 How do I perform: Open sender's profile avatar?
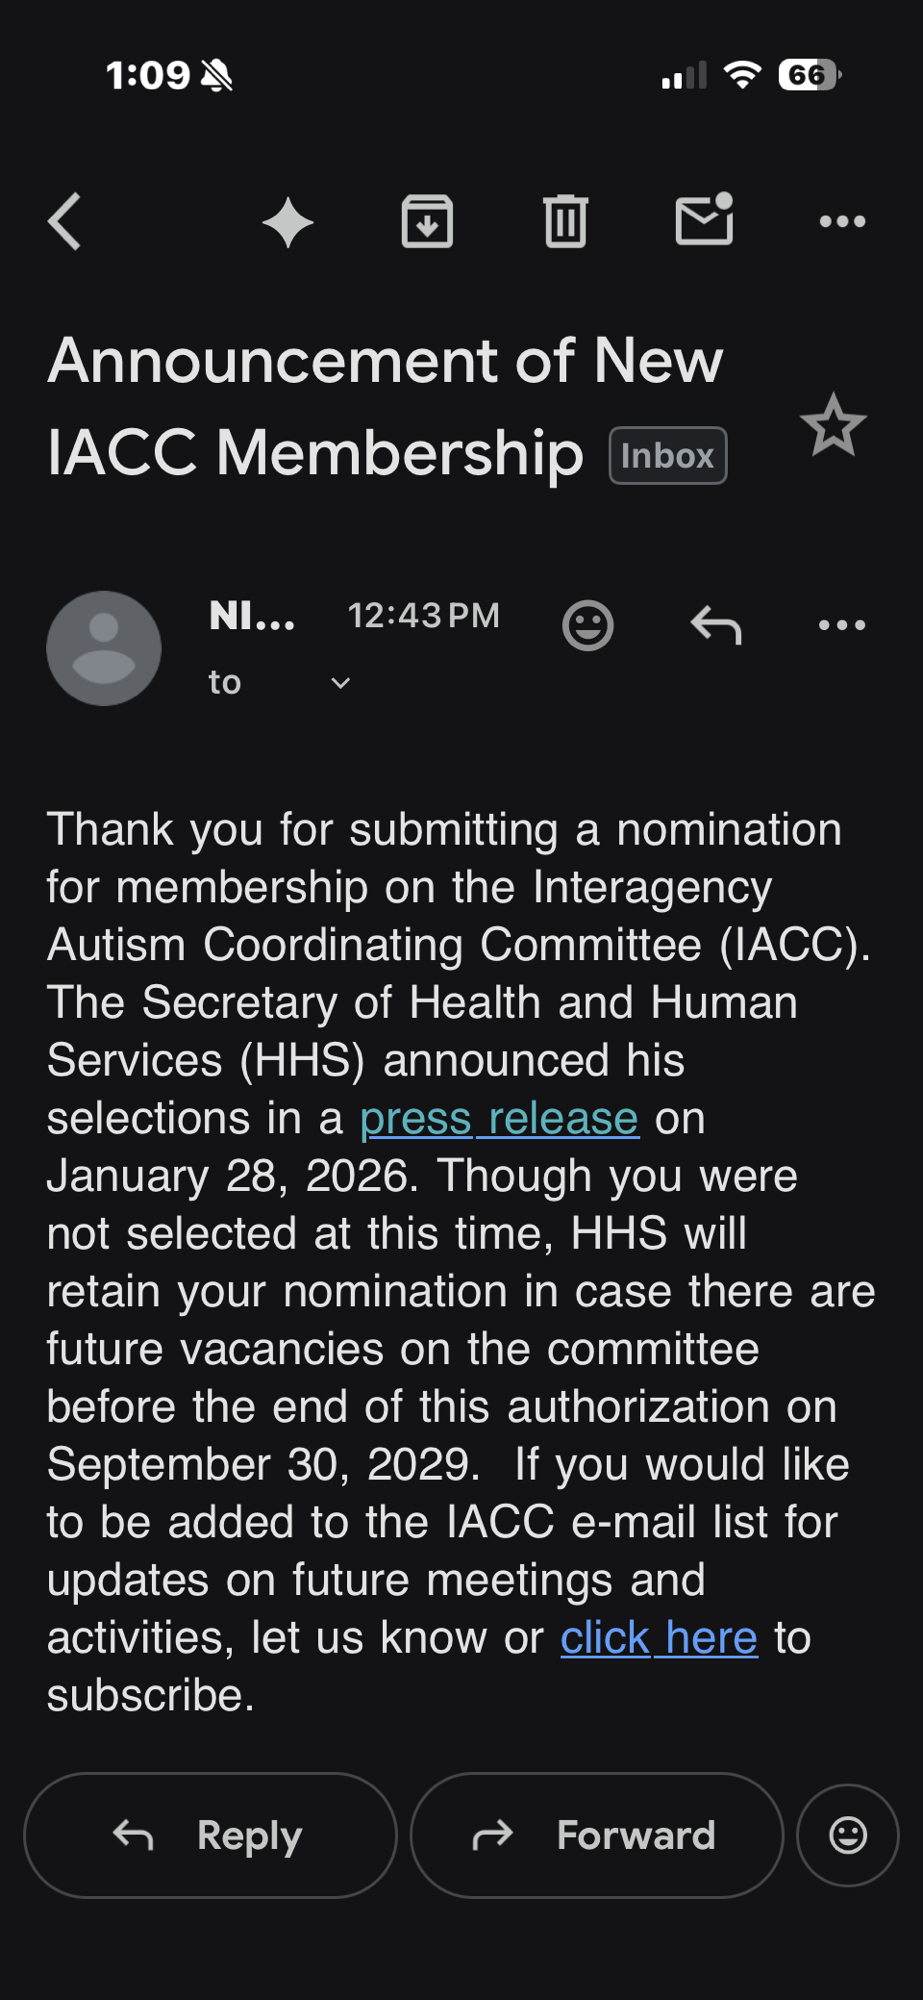click(x=104, y=648)
